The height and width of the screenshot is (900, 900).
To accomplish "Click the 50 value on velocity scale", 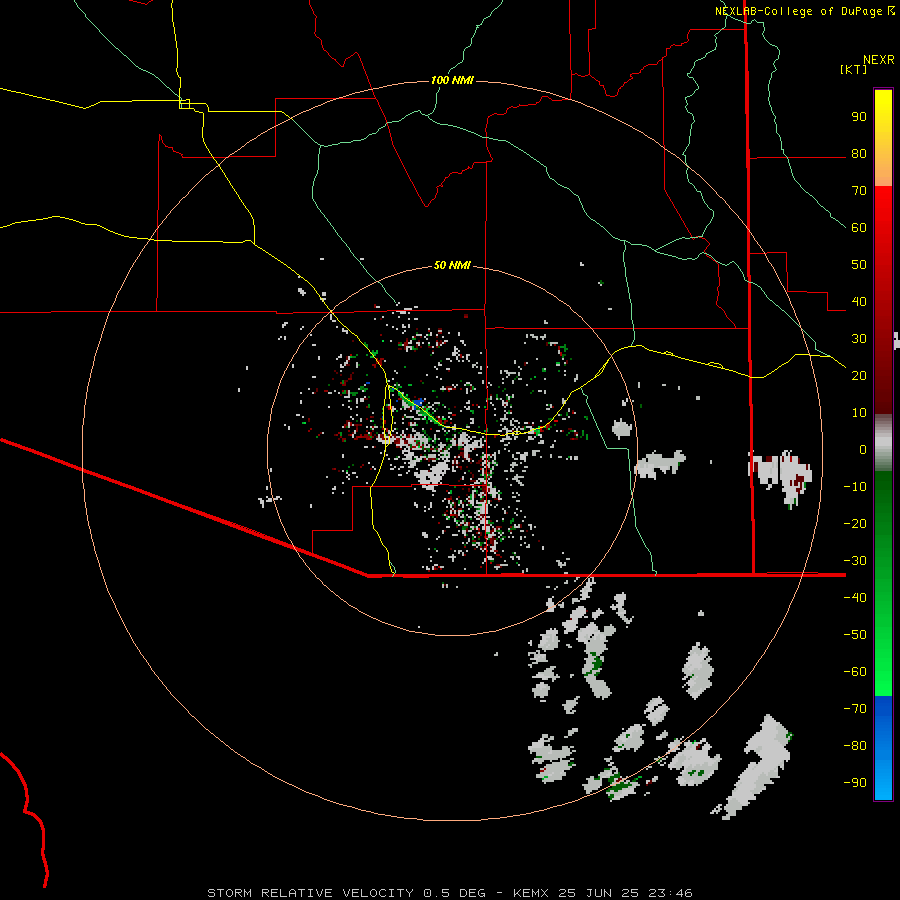I will [x=859, y=265].
